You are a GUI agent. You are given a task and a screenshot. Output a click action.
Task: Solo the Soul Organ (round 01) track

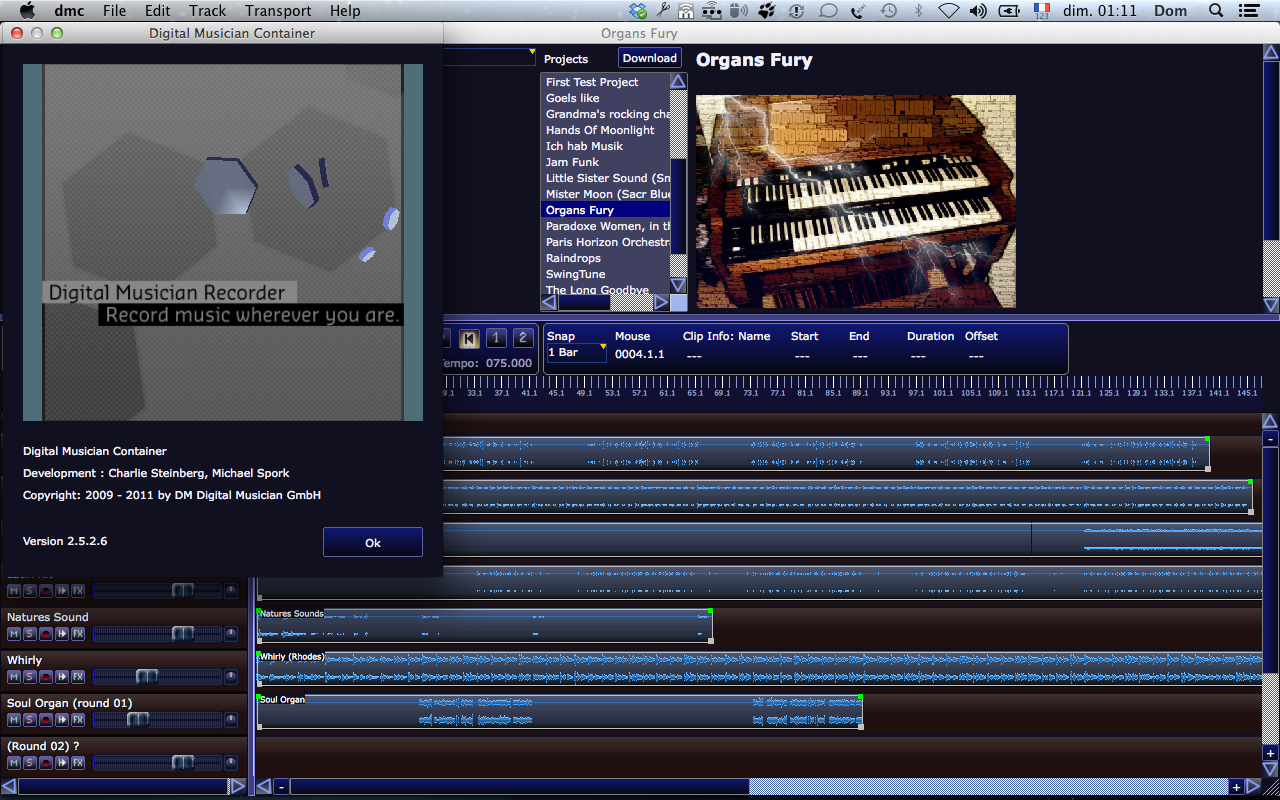(32, 719)
